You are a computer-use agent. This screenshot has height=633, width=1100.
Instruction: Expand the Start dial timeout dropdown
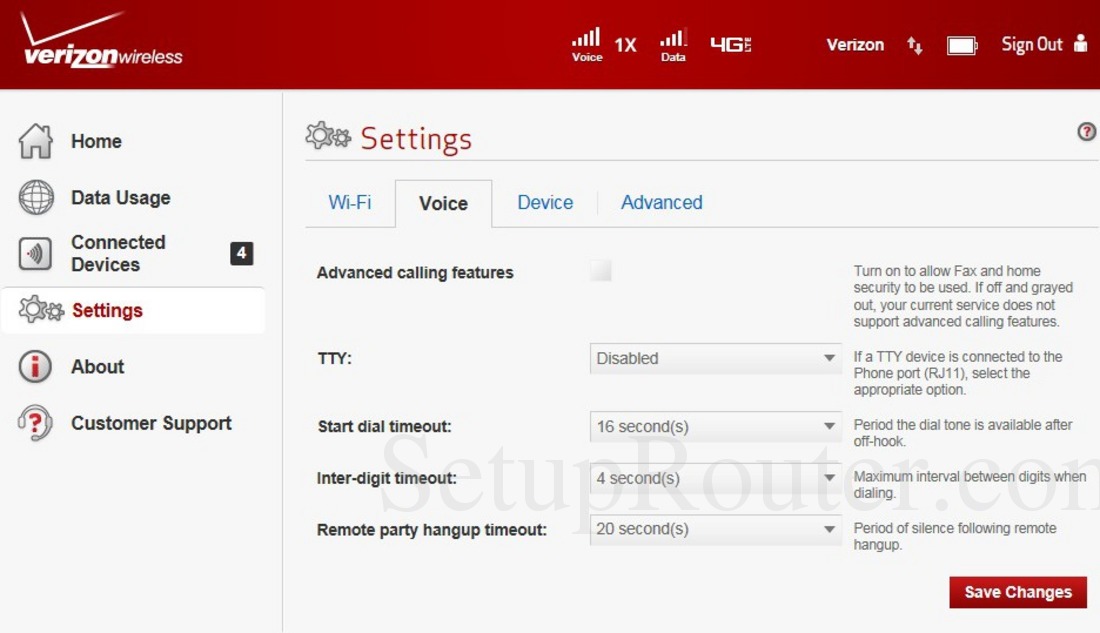coord(714,426)
